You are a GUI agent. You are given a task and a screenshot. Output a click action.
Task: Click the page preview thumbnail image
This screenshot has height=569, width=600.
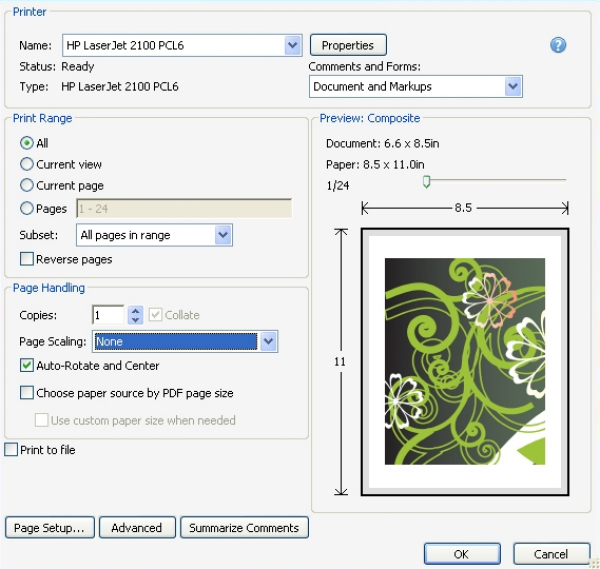click(x=465, y=362)
